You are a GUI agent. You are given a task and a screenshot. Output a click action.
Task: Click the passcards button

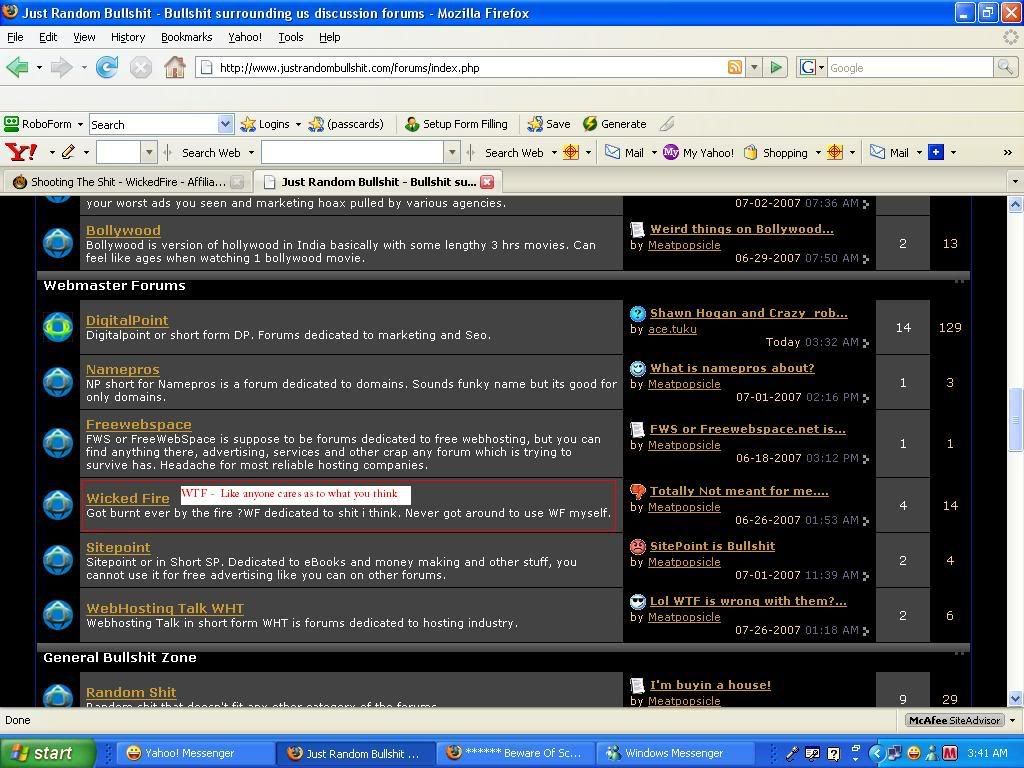pos(346,124)
